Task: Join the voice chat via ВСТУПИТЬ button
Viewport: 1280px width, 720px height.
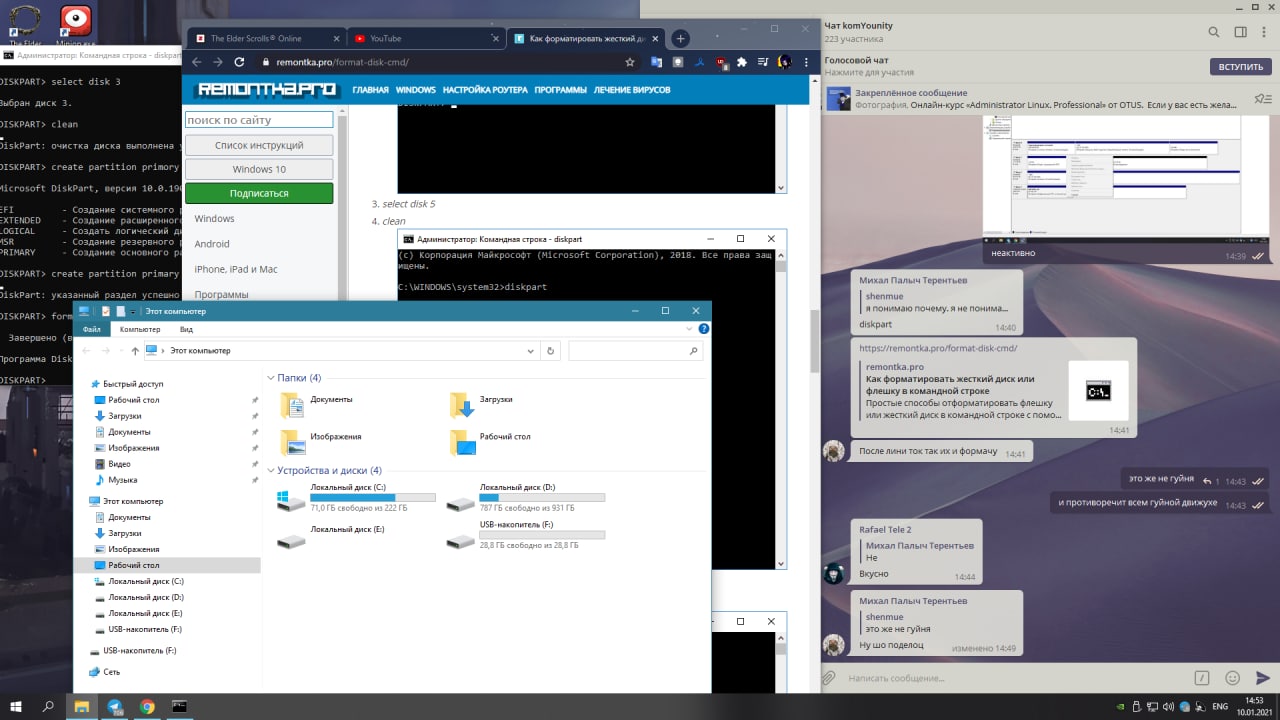Action: point(1241,67)
